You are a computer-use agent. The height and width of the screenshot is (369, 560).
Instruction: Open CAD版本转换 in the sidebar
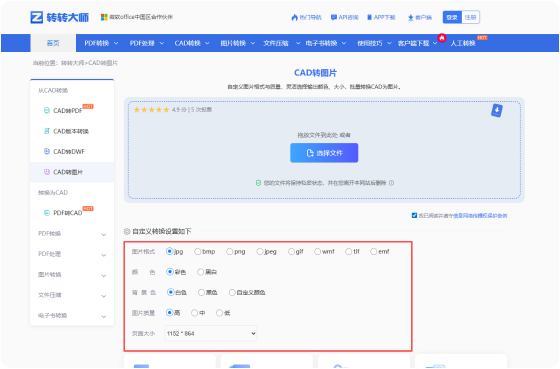coord(71,131)
